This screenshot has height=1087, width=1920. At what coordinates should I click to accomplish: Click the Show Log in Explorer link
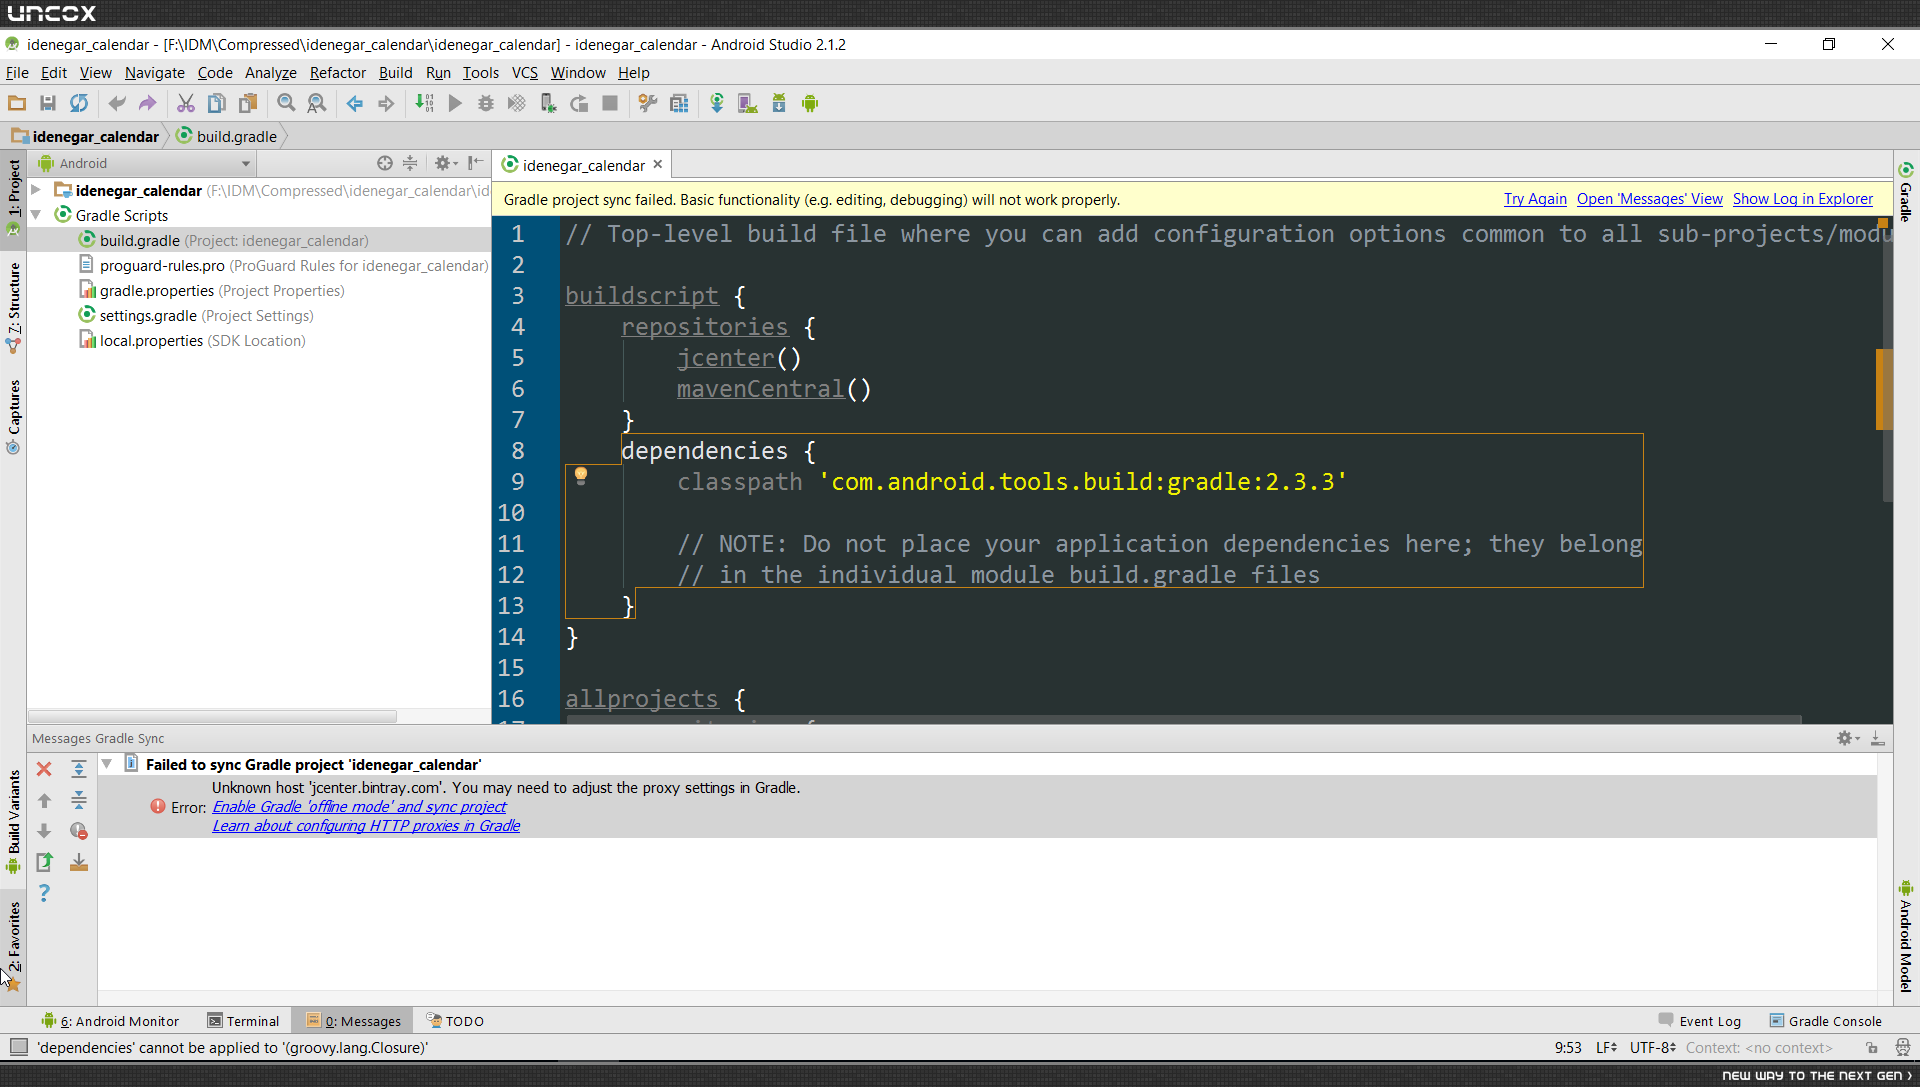coord(1803,199)
